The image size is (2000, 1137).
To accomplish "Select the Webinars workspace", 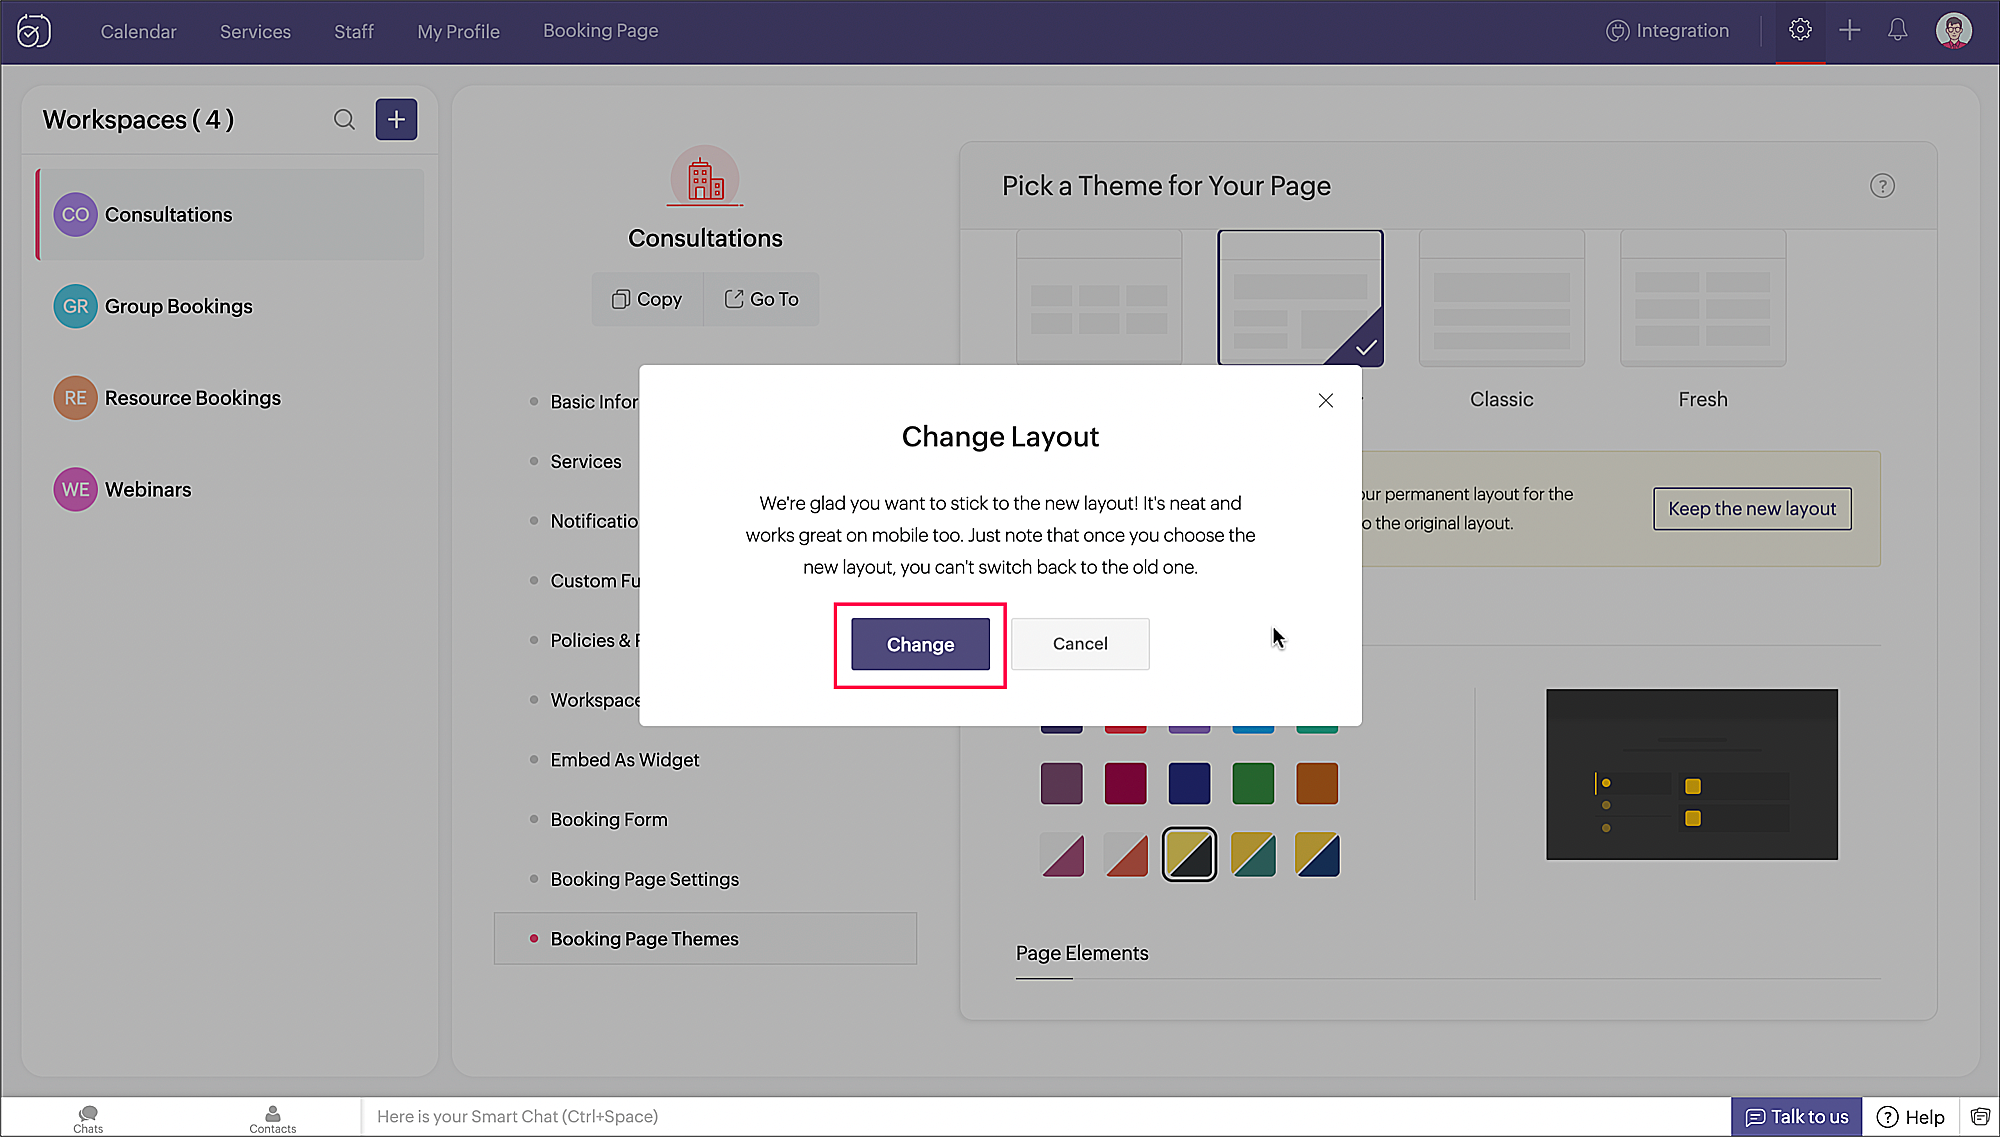I will [147, 490].
